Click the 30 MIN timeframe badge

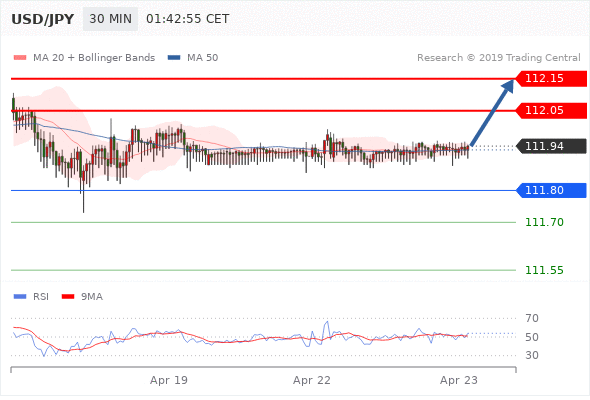[110, 19]
